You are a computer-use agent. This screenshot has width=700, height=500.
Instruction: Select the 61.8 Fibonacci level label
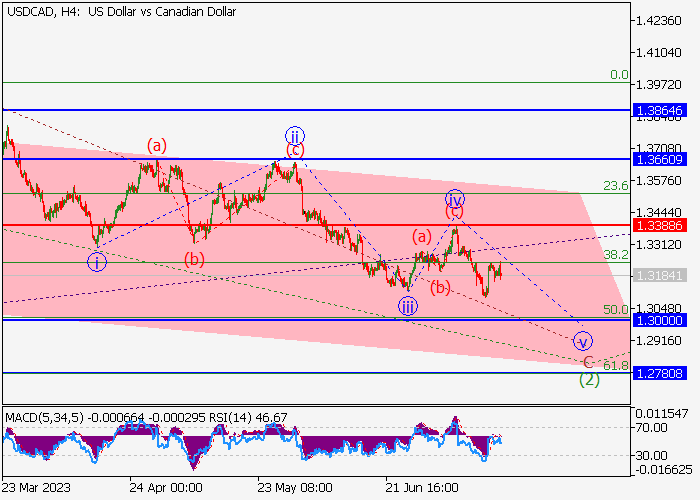point(616,366)
